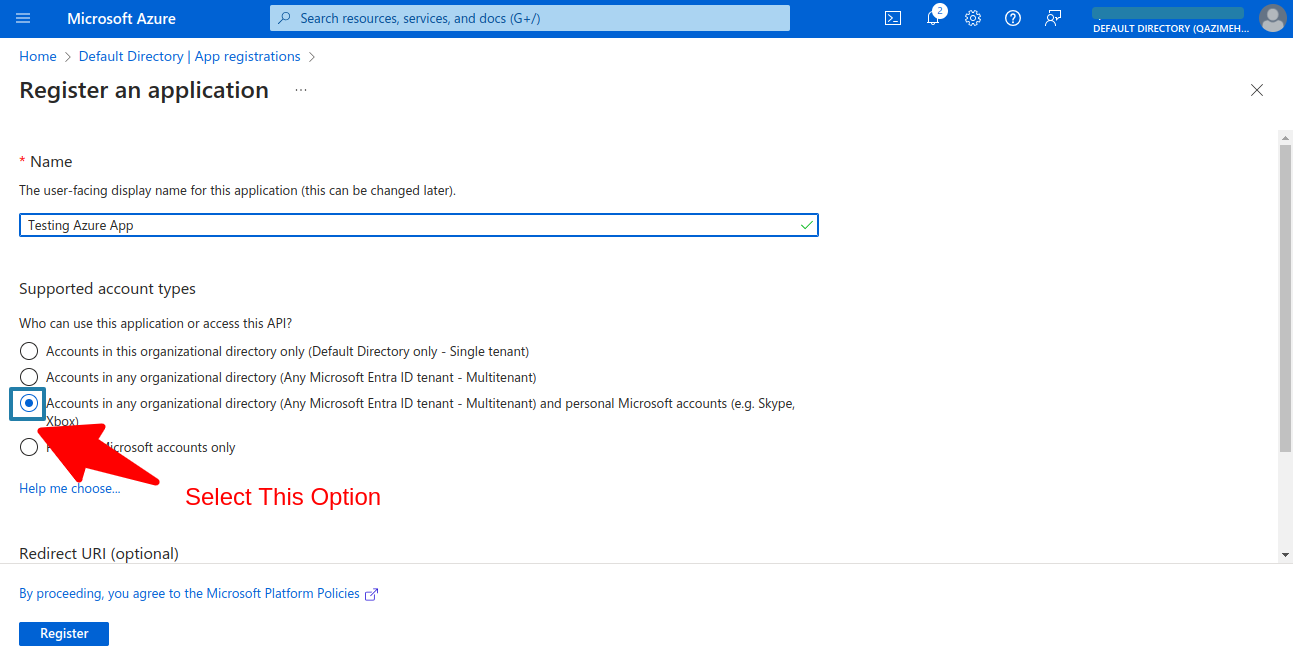Click the Redirect URI (optional) heading

[x=99, y=554]
